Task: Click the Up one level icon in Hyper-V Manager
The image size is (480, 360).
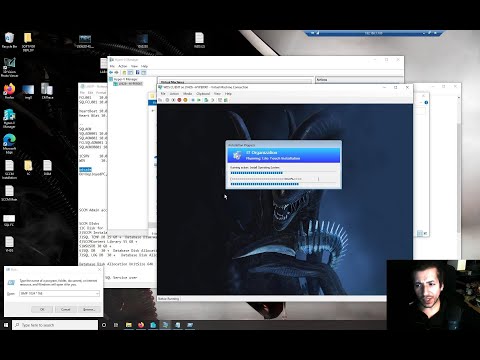Action: coord(124,72)
